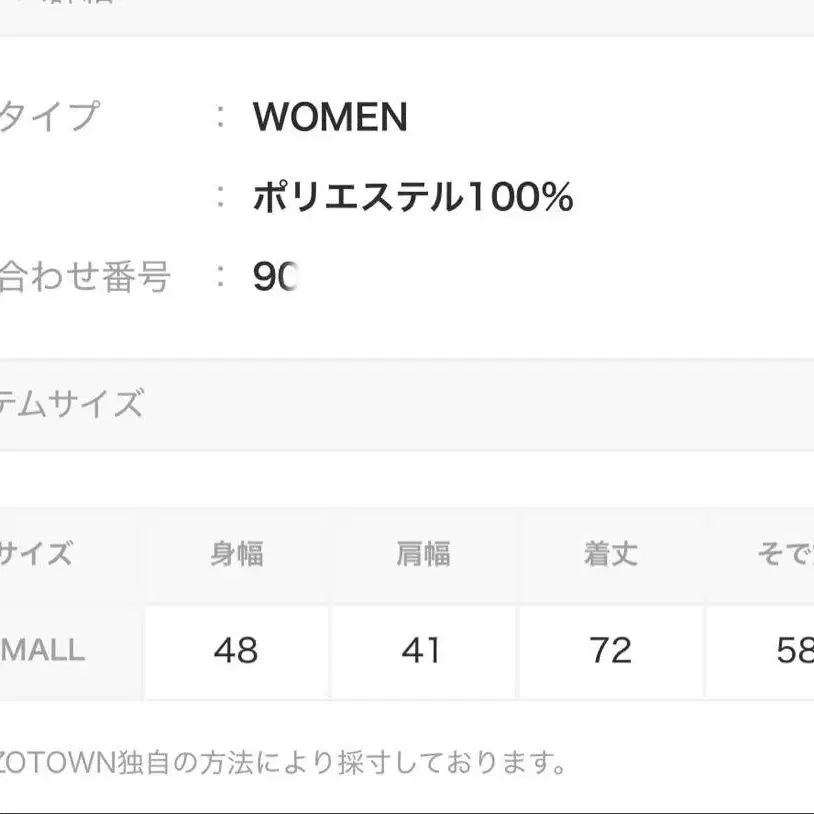Click the テムサイズ section header
814x814 pixels.
coord(70,405)
